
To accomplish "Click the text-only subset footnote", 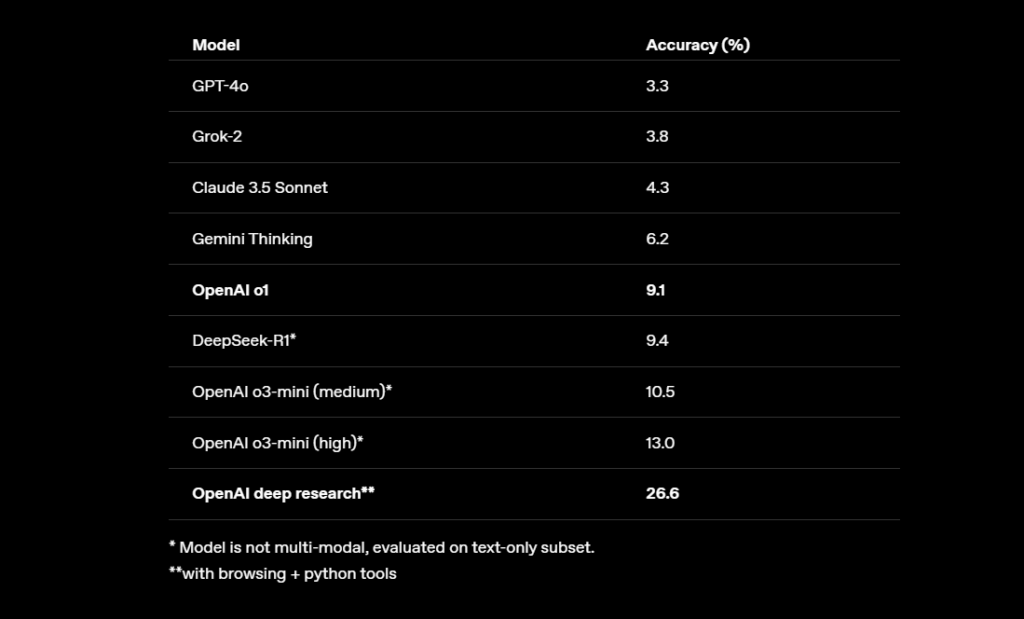I will point(381,548).
